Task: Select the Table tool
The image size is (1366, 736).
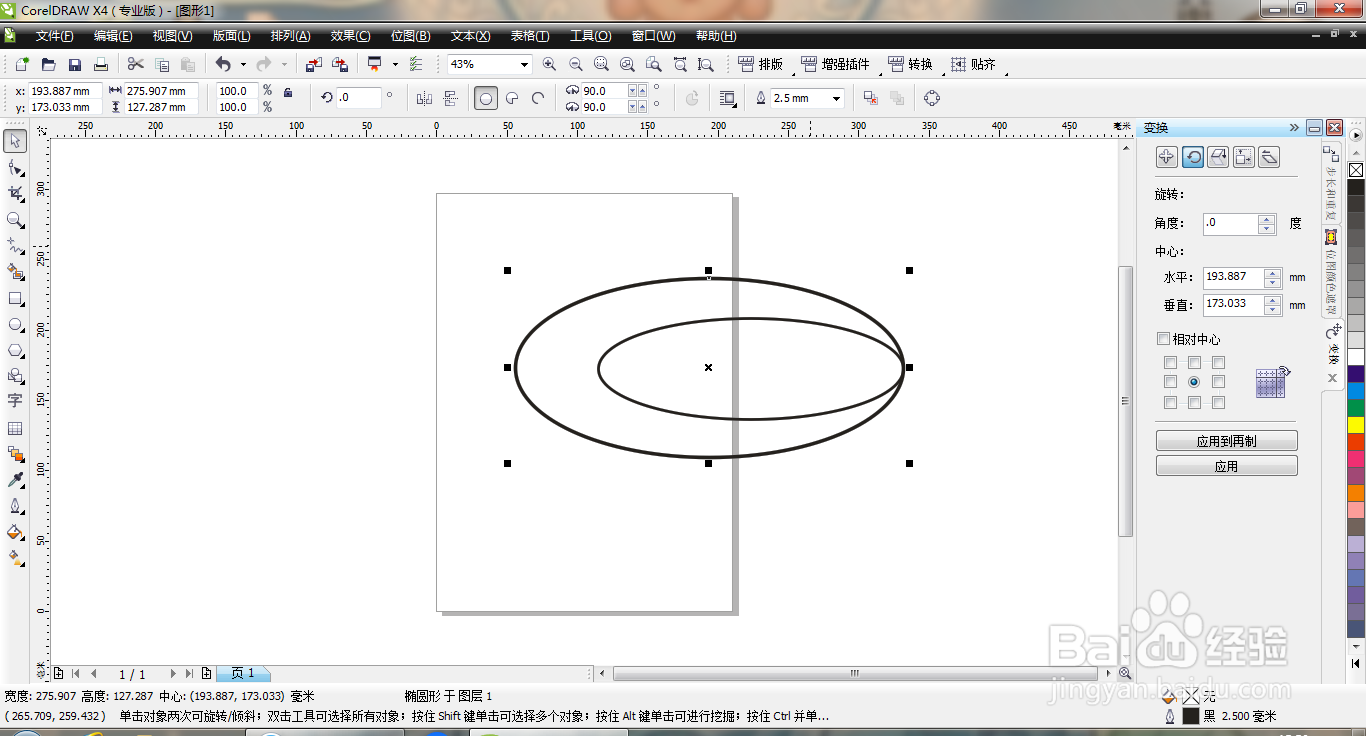Action: (x=15, y=428)
